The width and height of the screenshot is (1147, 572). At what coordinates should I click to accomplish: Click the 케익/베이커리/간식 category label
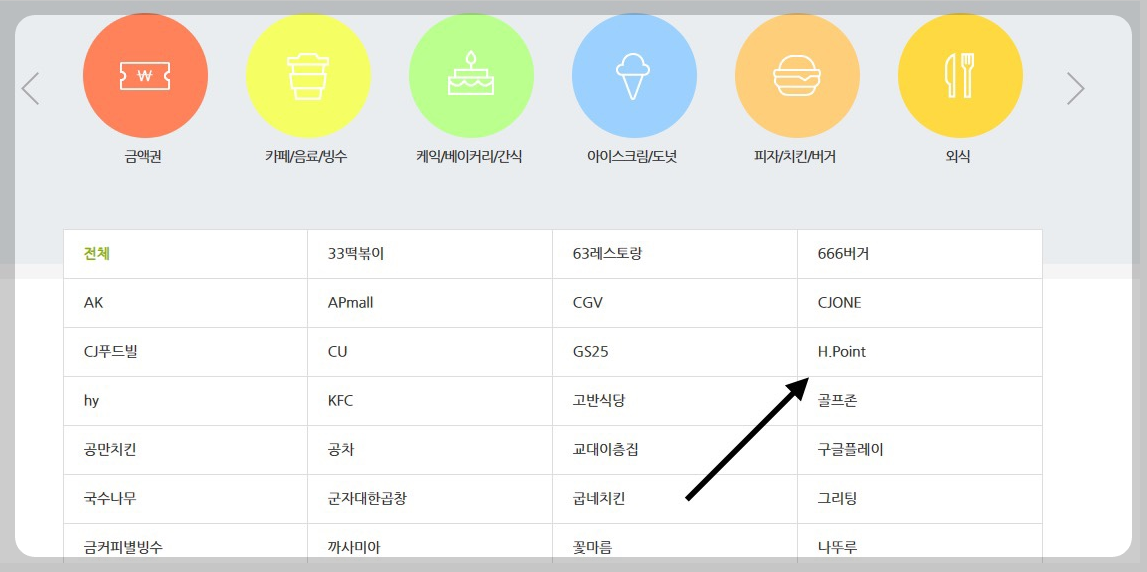point(469,157)
